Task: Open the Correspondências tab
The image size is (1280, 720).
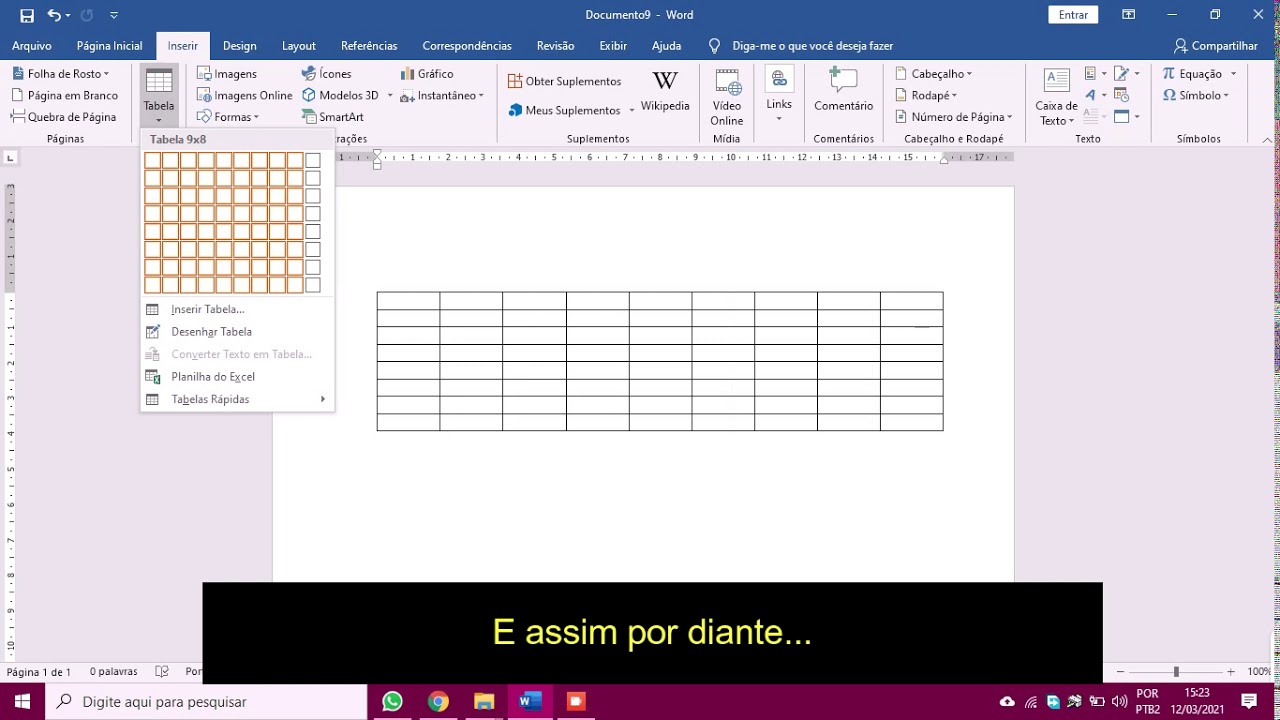Action: click(x=467, y=46)
